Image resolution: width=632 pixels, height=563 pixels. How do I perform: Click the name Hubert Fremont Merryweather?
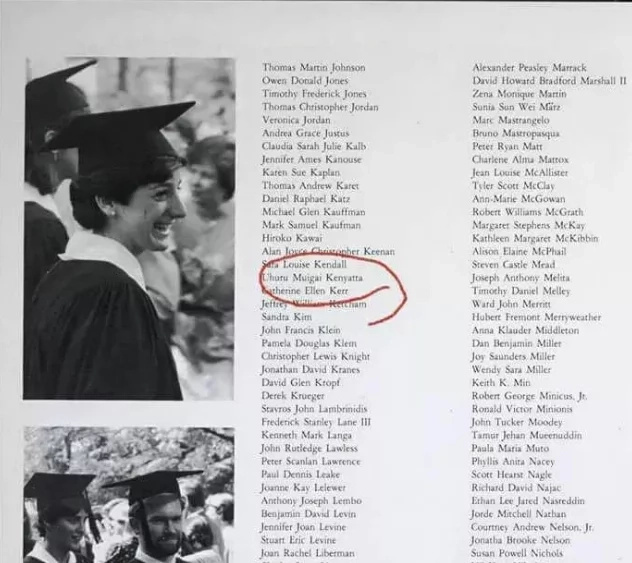(536, 317)
